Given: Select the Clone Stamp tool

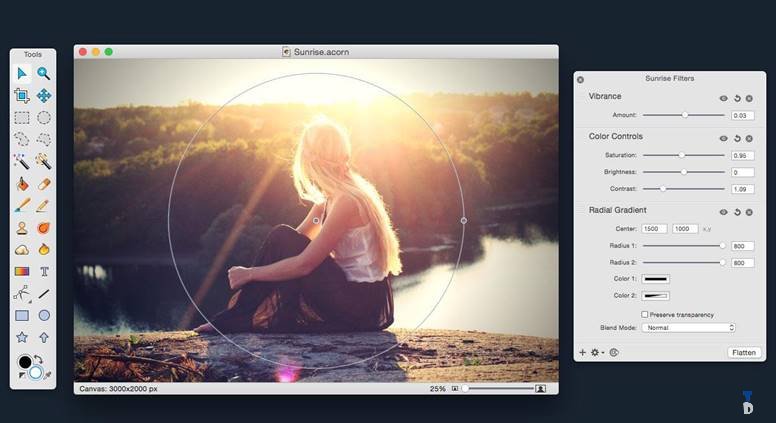Looking at the screenshot, I should [22, 228].
